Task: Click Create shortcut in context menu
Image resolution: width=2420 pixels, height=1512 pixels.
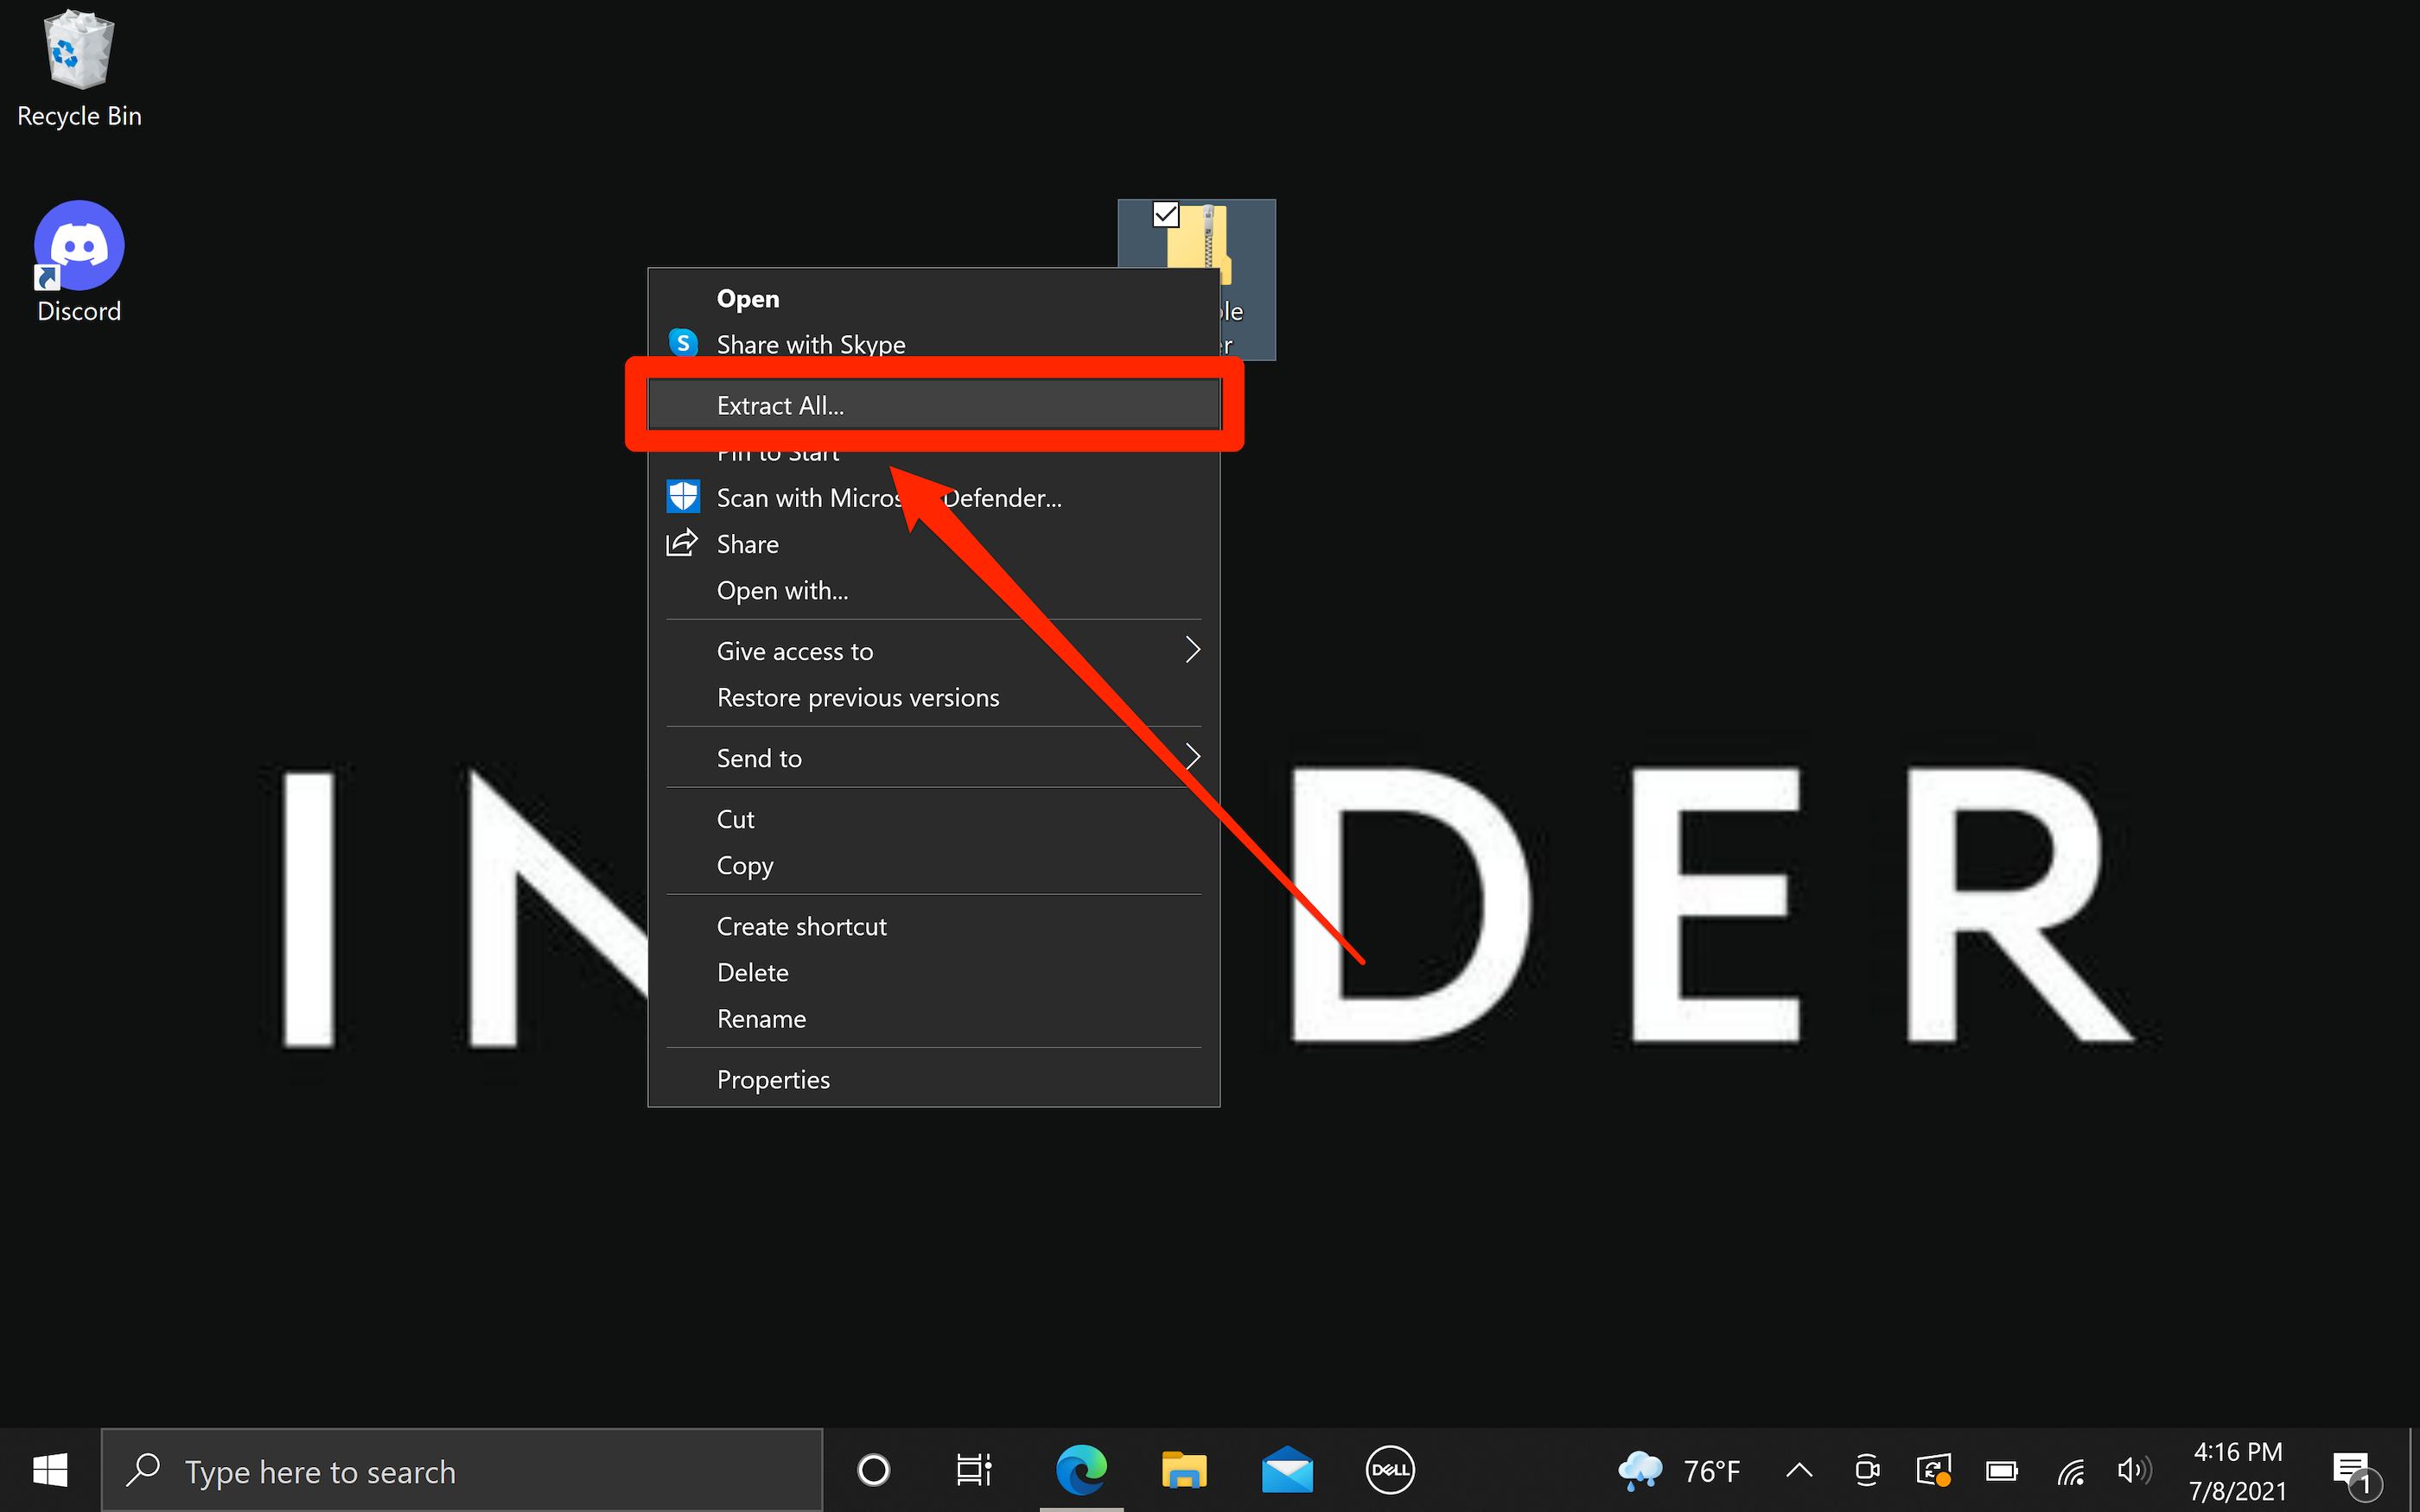Action: point(801,925)
